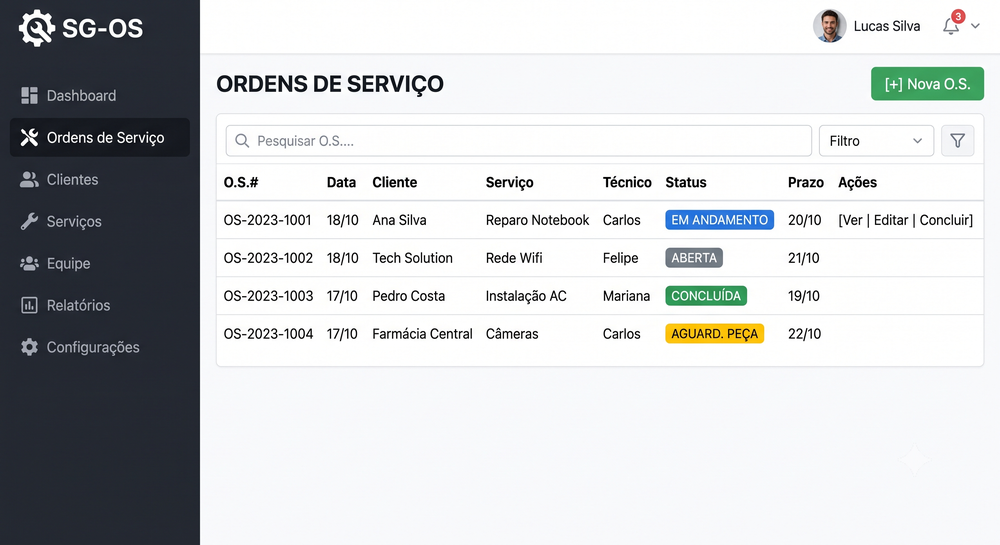The width and height of the screenshot is (1000, 545).
Task: Click the Dashboard grid icon
Action: [x=29, y=96]
